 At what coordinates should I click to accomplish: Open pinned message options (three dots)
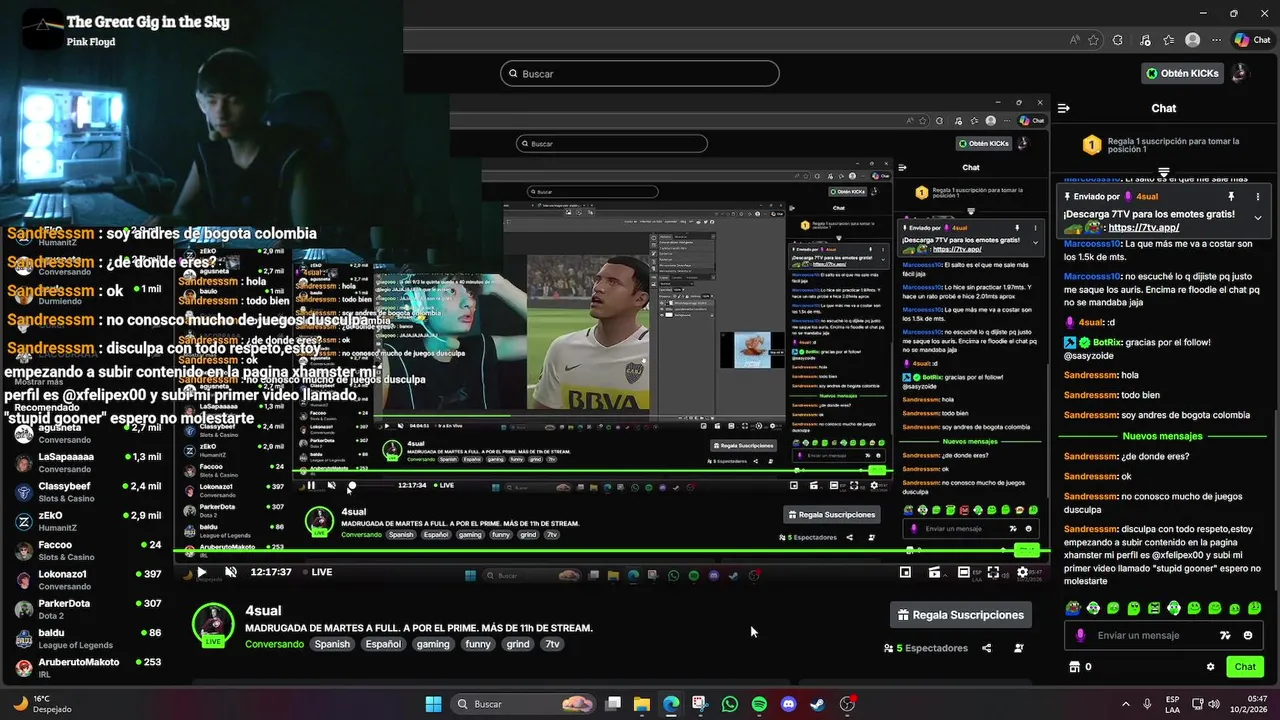coord(1259,196)
